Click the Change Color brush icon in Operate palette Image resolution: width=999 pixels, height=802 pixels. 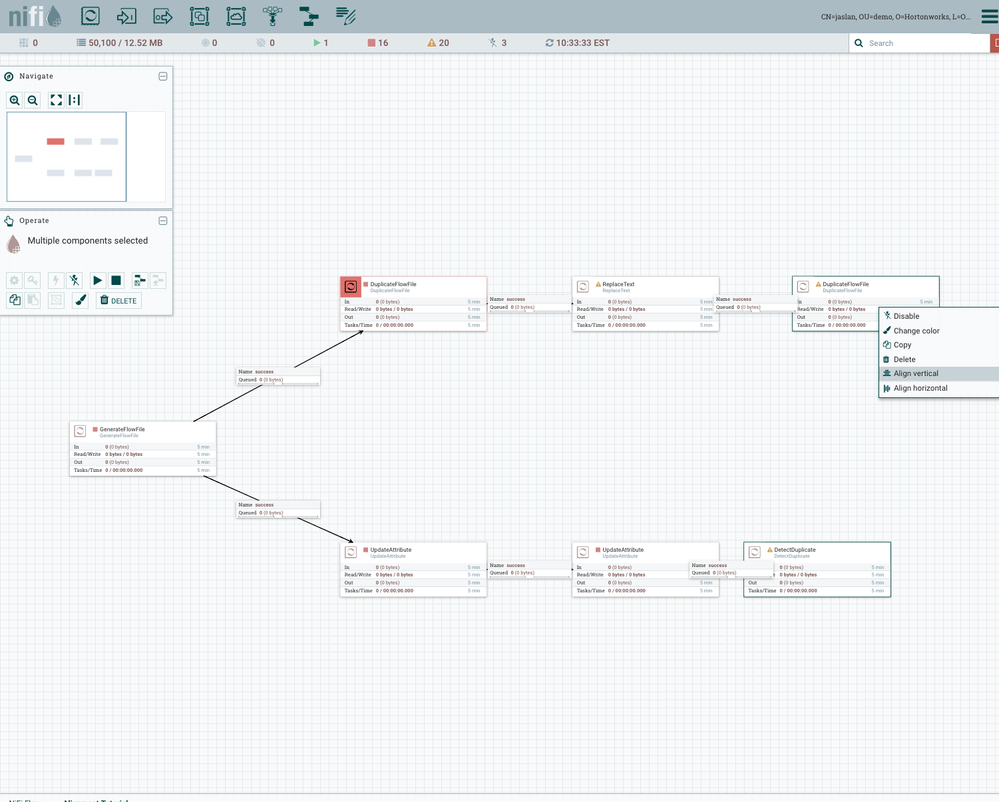[x=82, y=299]
